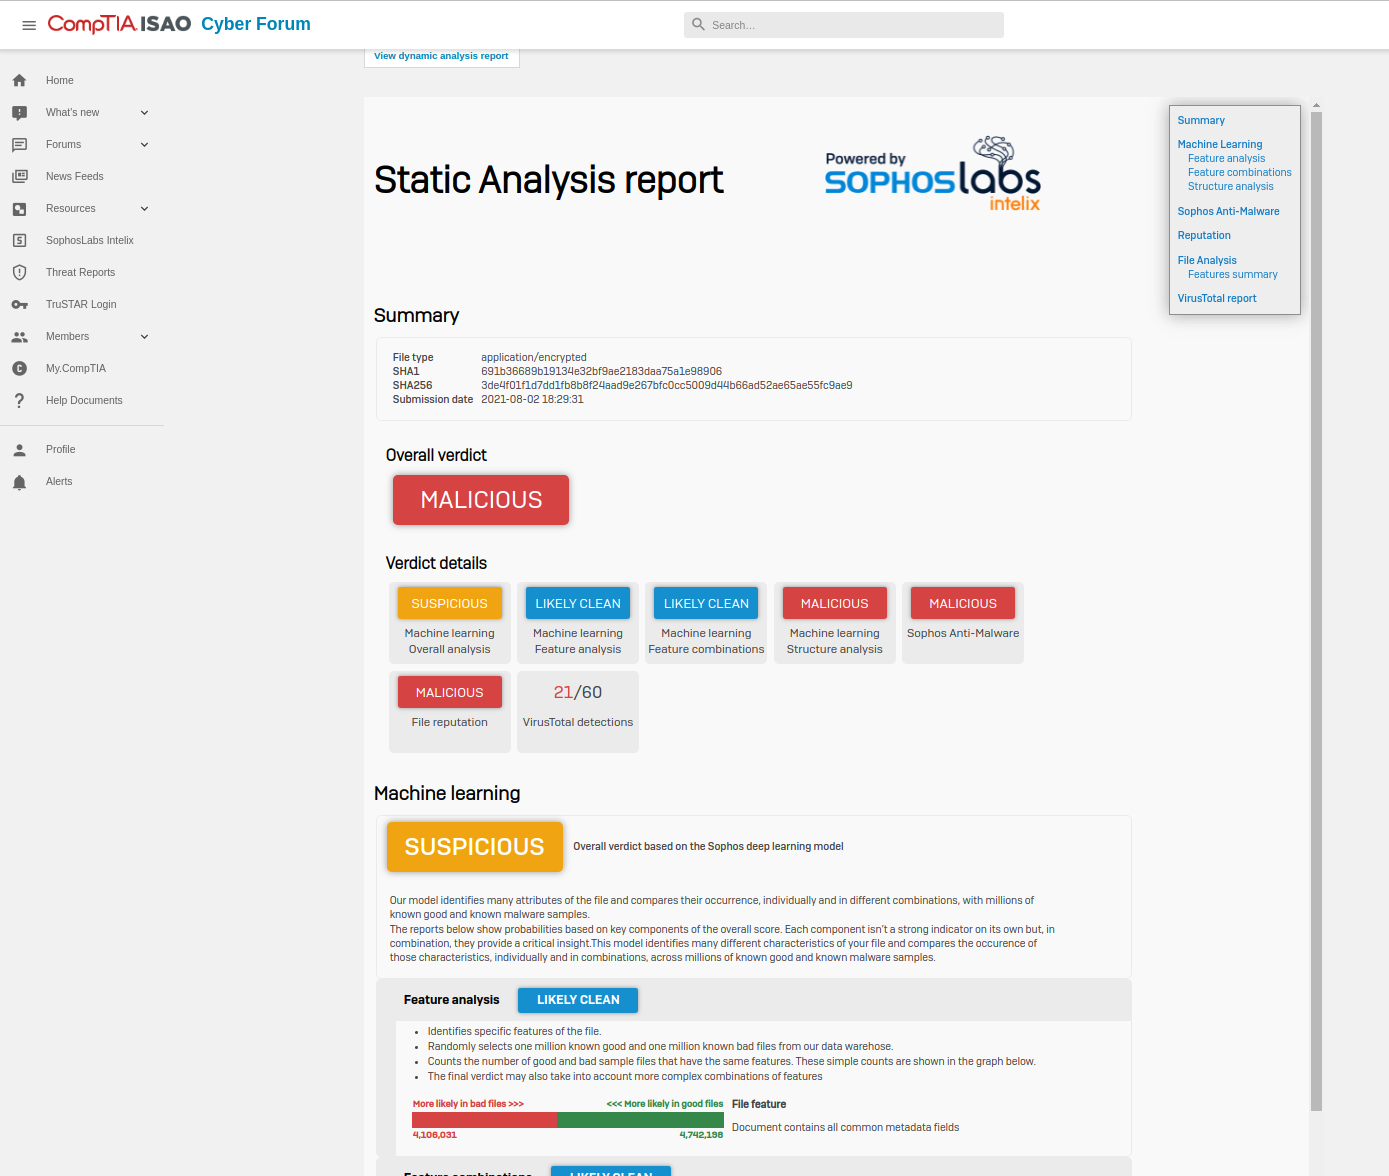The height and width of the screenshot is (1176, 1389).
Task: Expand the What's new submenu
Action: pyautogui.click(x=144, y=112)
